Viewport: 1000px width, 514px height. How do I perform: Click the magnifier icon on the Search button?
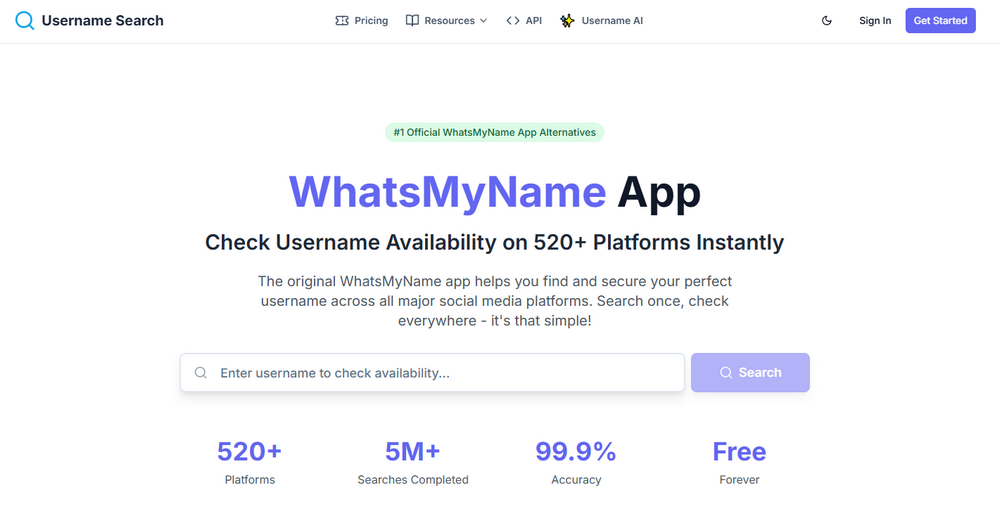[726, 372]
